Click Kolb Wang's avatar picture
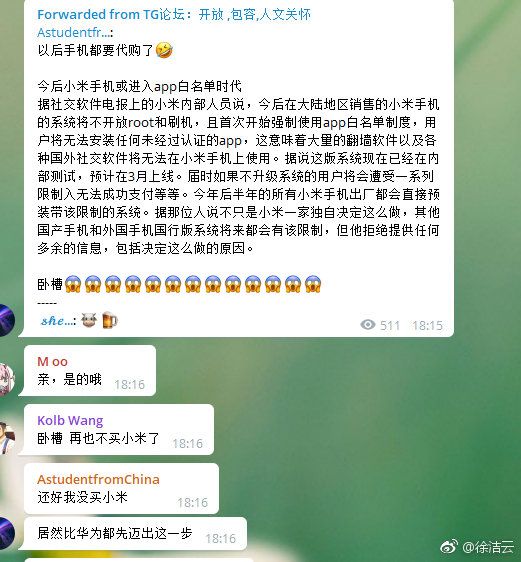This screenshot has height=562, width=521. click(x=7, y=438)
